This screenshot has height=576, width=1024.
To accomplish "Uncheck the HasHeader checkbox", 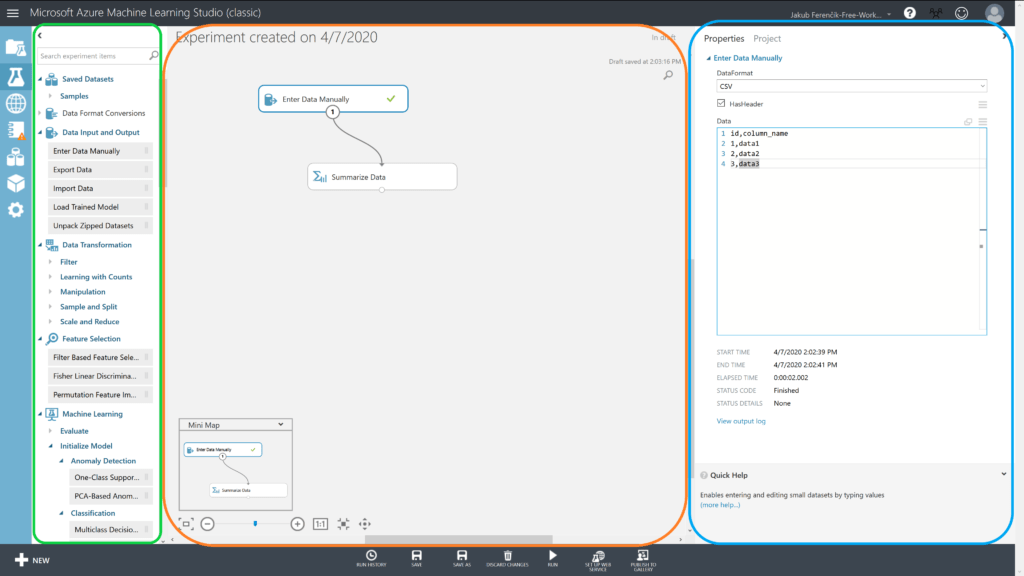I will [x=722, y=103].
